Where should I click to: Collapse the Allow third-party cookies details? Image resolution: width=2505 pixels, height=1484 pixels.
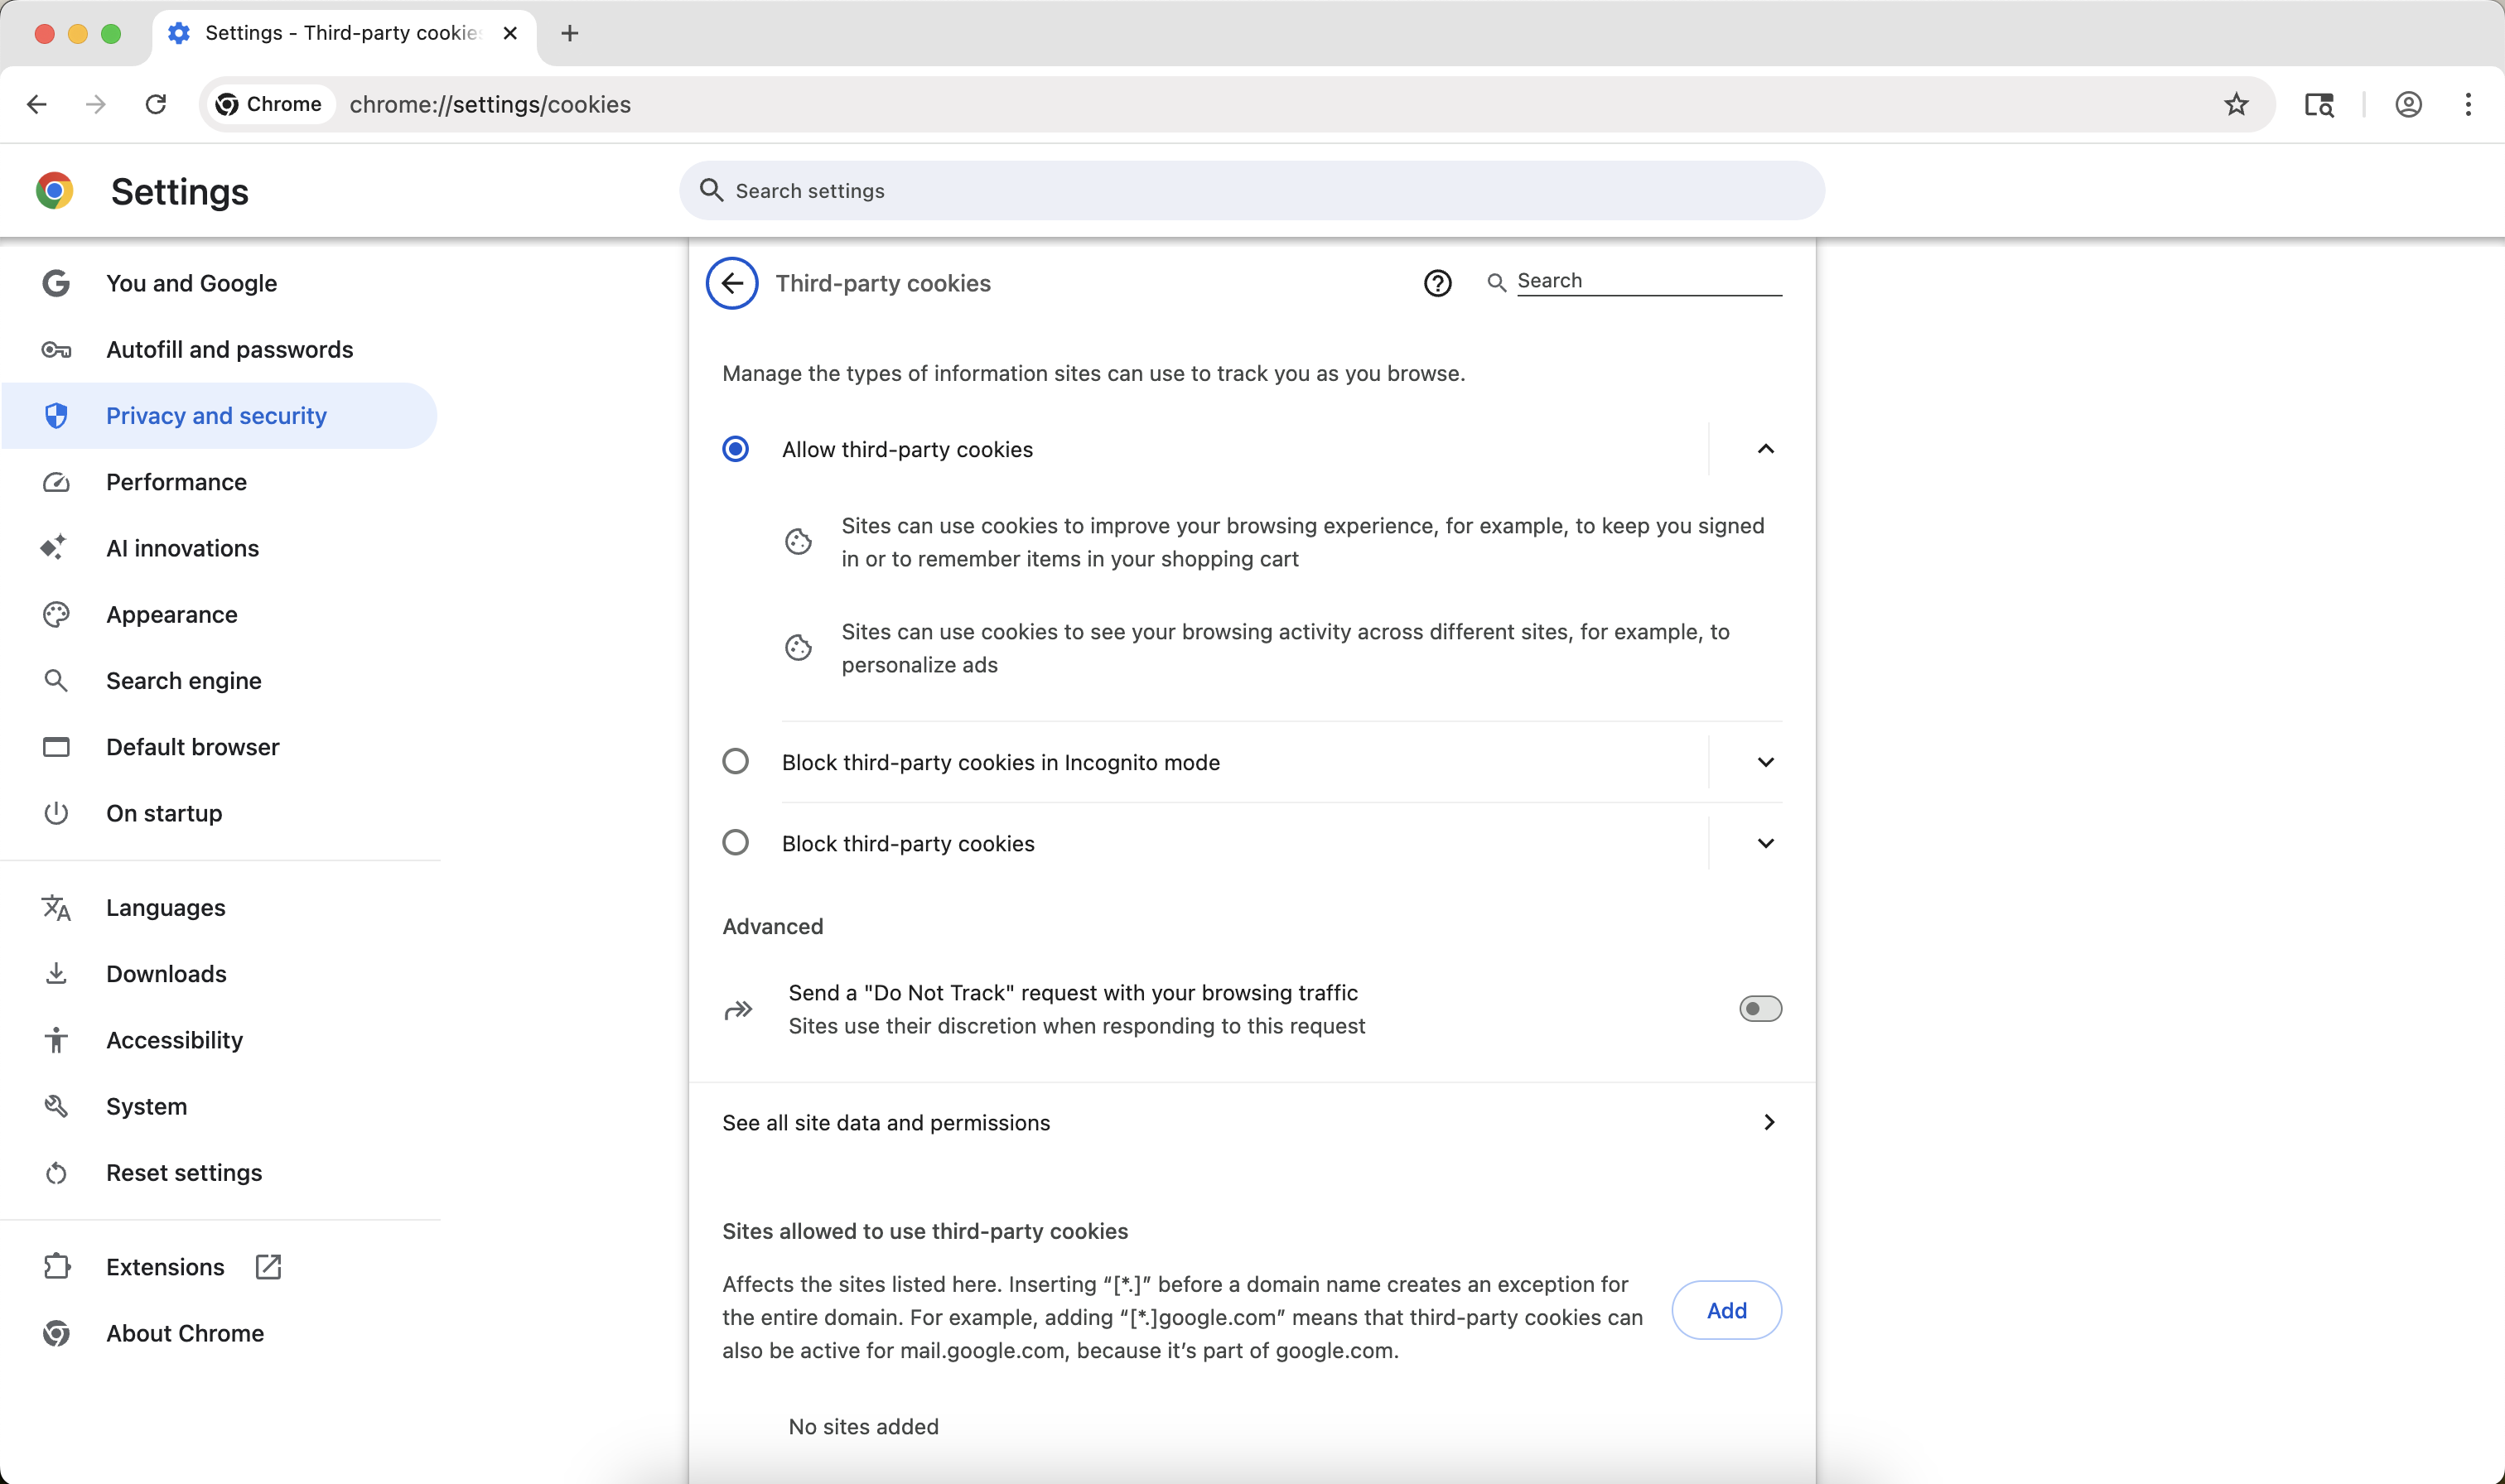[1765, 449]
